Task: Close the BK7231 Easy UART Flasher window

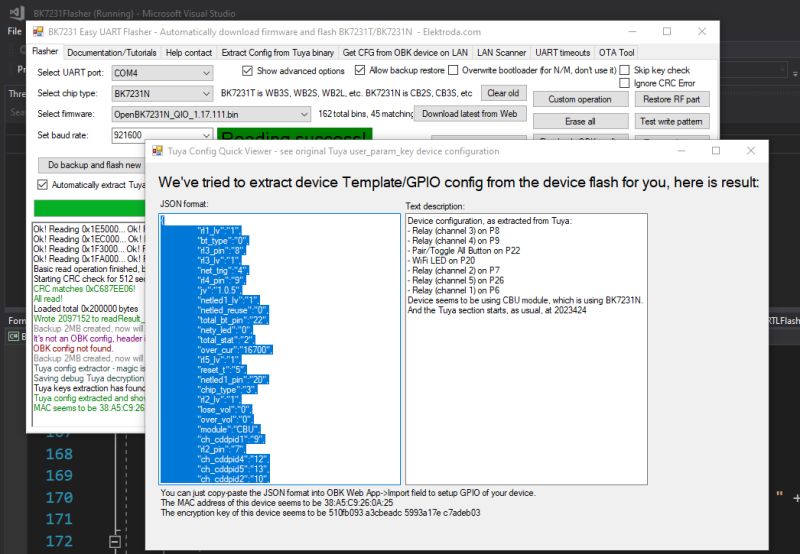Action: tap(702, 32)
